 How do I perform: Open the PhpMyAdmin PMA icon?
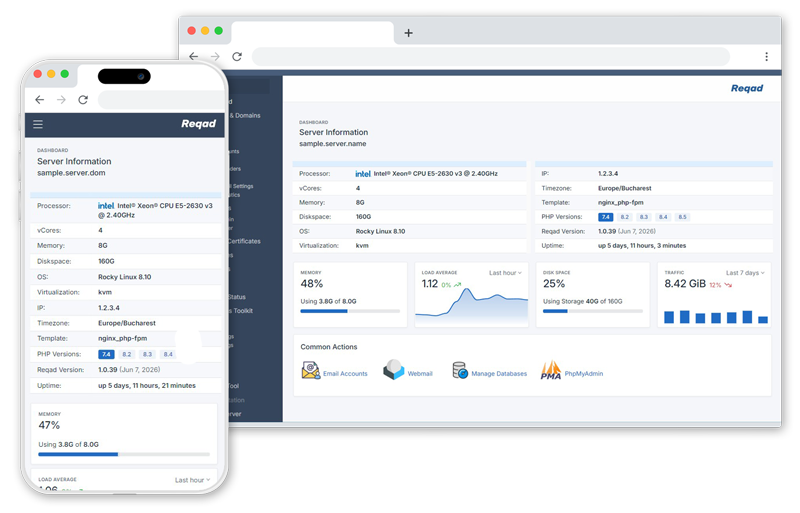point(551,370)
